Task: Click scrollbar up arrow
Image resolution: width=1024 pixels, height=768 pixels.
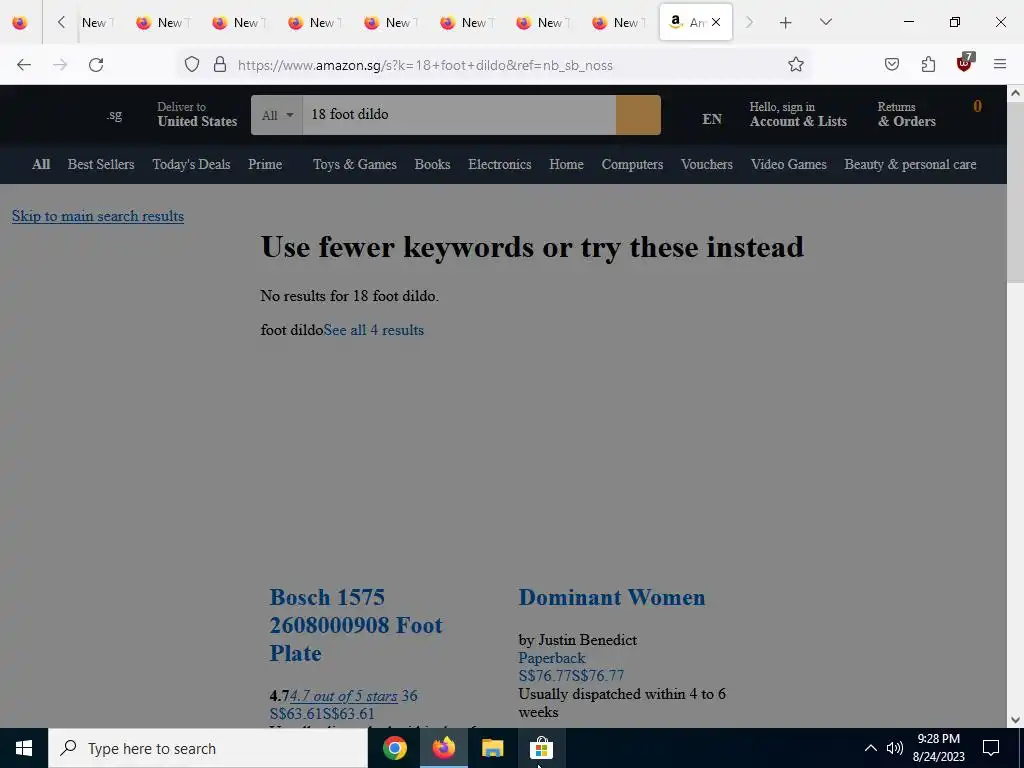Action: point(1016,93)
